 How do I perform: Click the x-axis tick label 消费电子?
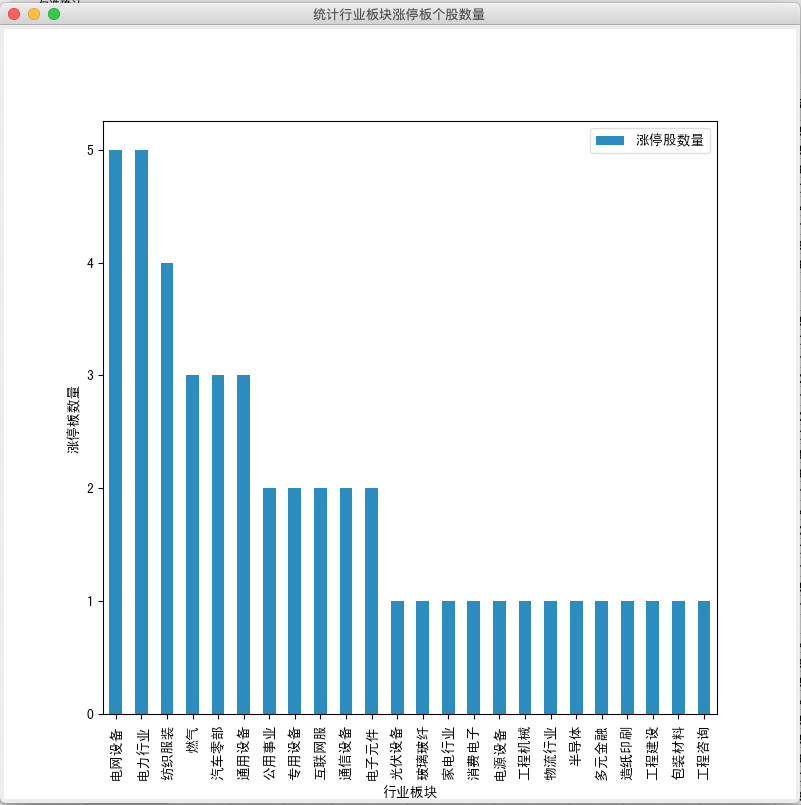(474, 754)
